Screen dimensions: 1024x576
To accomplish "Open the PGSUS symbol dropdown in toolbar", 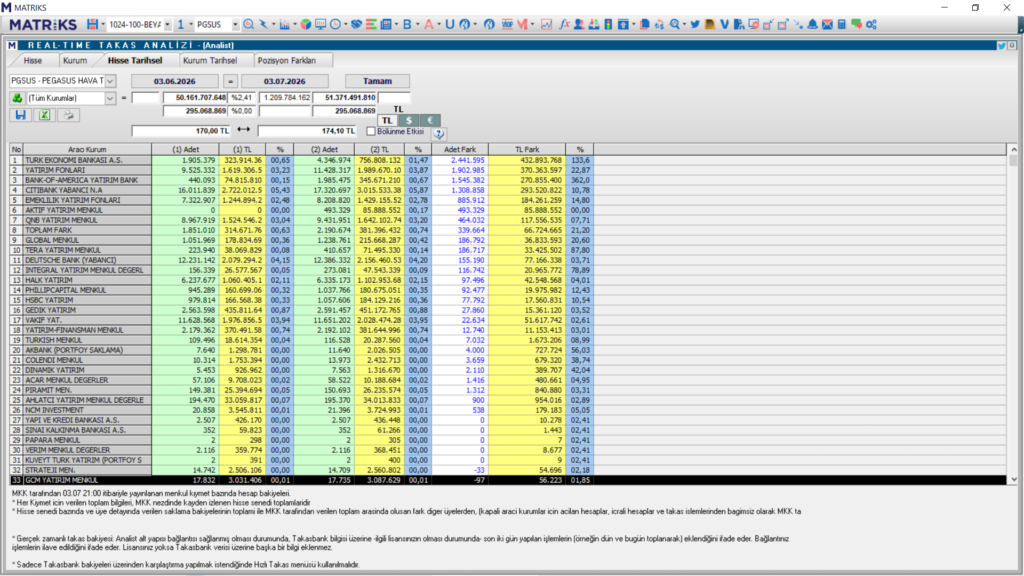I will [x=235, y=24].
